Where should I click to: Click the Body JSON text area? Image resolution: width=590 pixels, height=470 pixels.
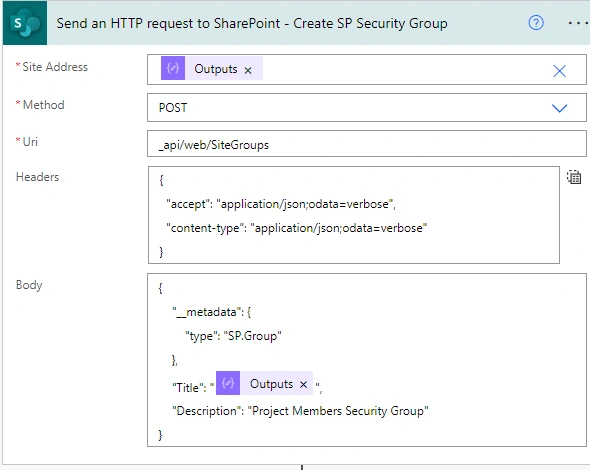[x=366, y=360]
